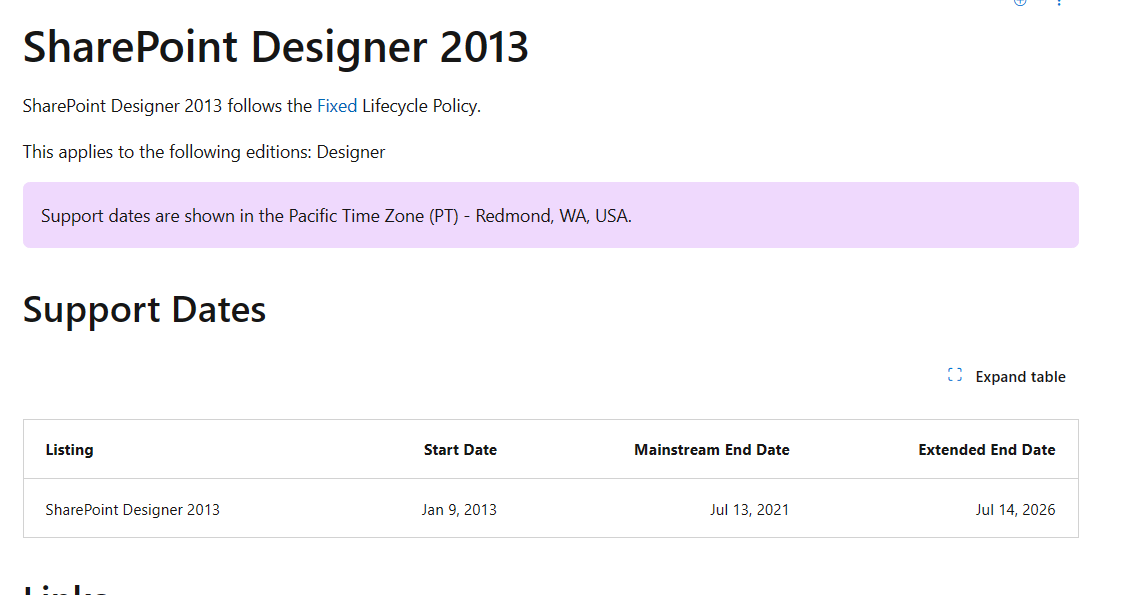
Task: Select the Mainstream End Date header
Action: (711, 450)
